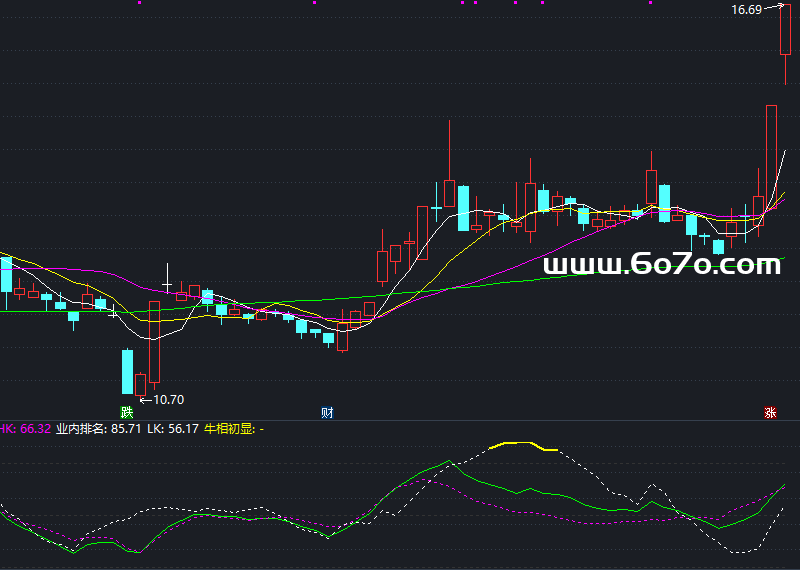Click the green 跌 marker icon
The height and width of the screenshot is (570, 800).
(127, 412)
